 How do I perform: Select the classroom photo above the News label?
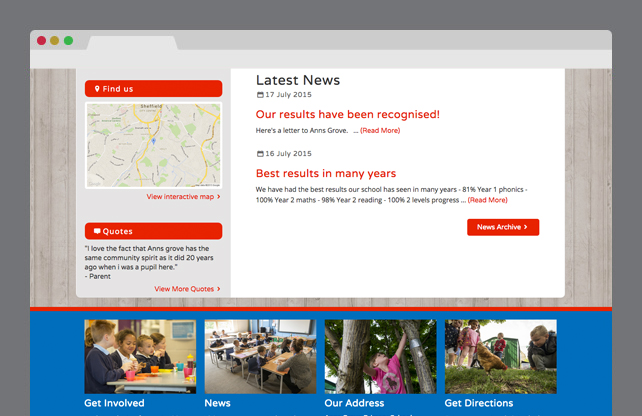(x=260, y=356)
